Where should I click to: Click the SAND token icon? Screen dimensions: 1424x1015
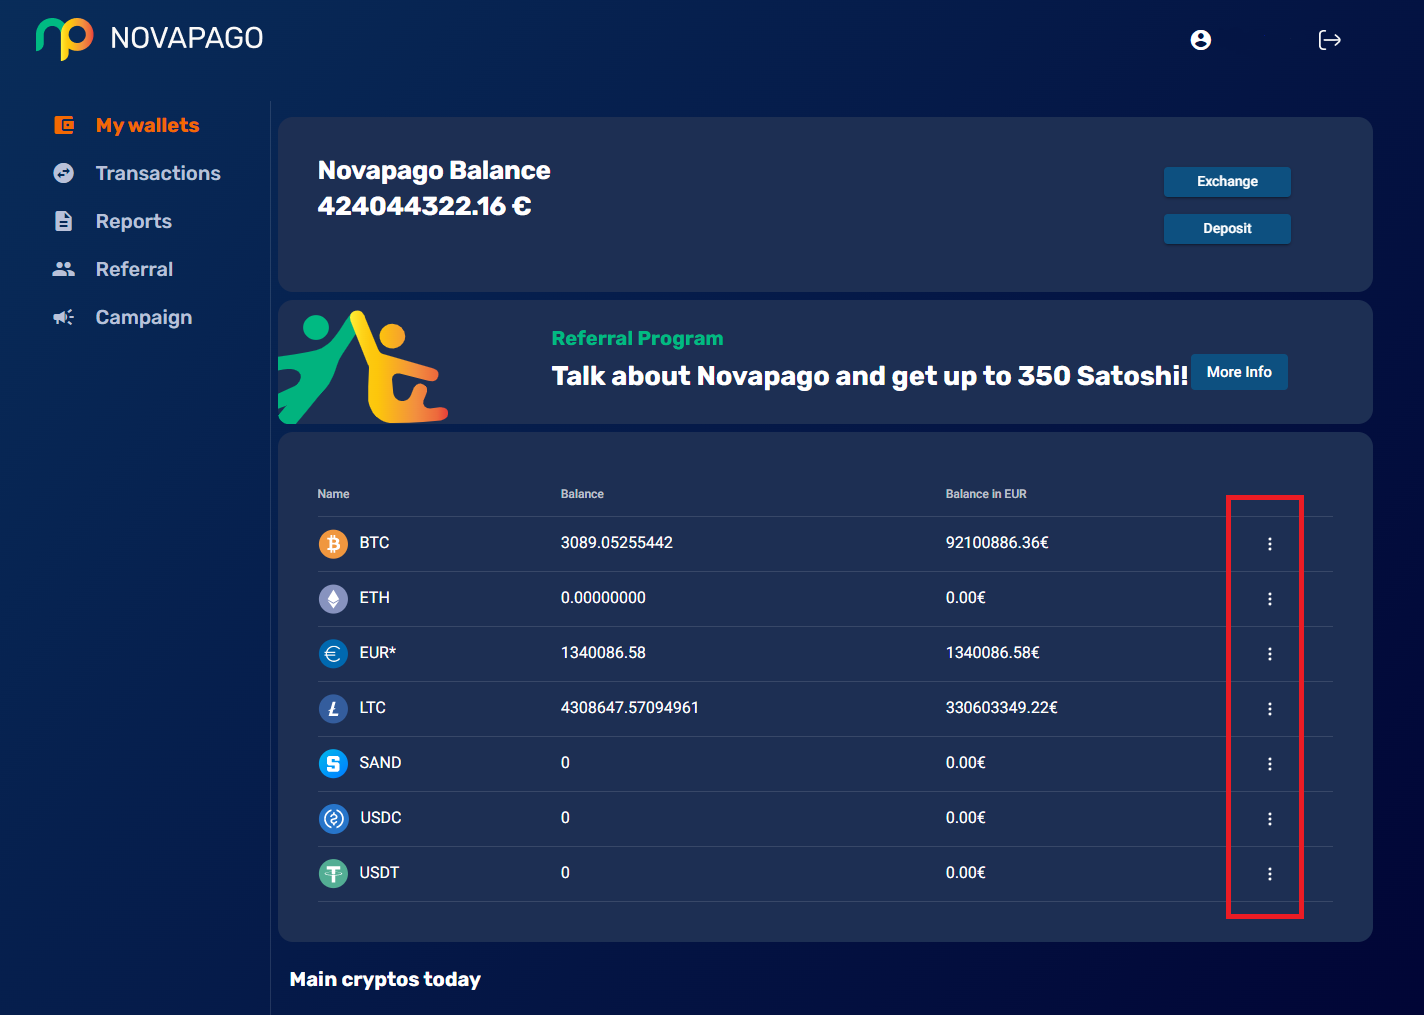click(333, 763)
